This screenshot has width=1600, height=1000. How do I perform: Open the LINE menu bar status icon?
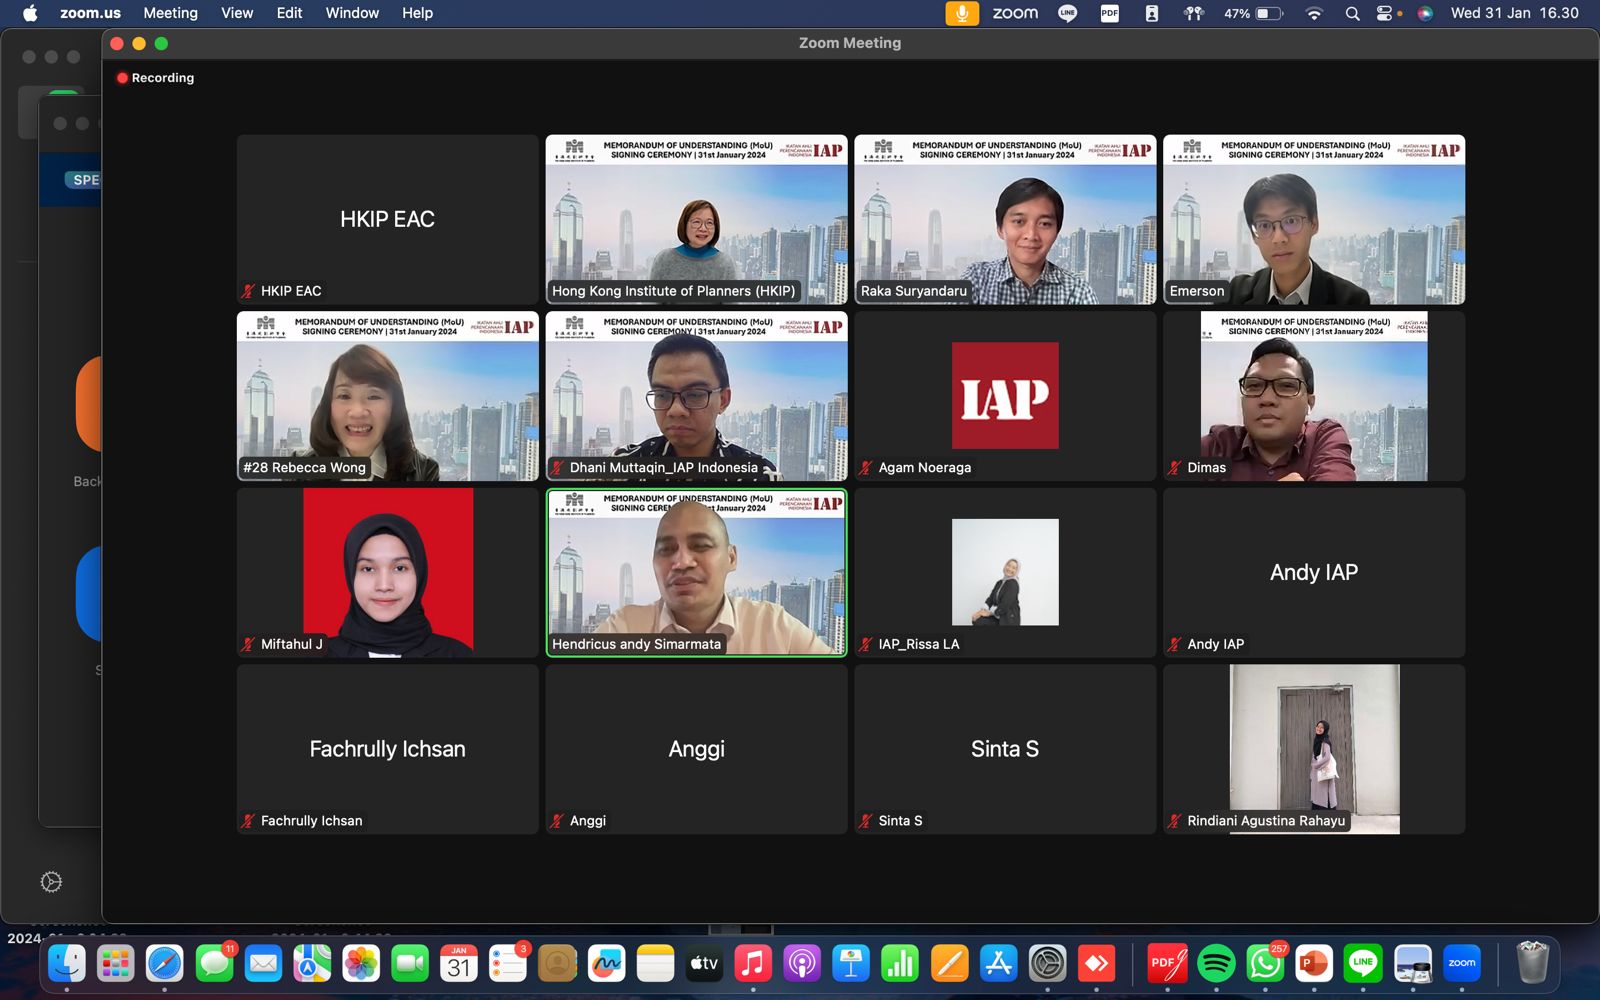click(x=1067, y=13)
